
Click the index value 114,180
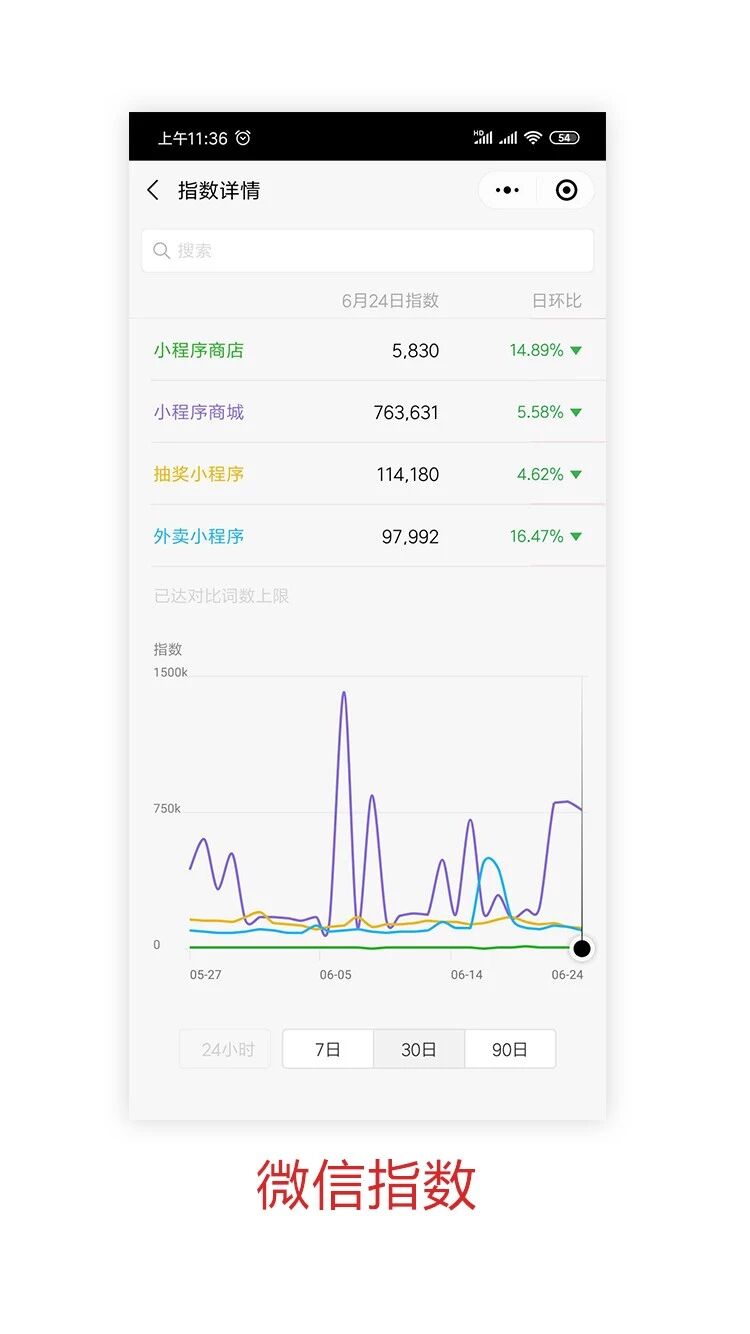[408, 475]
